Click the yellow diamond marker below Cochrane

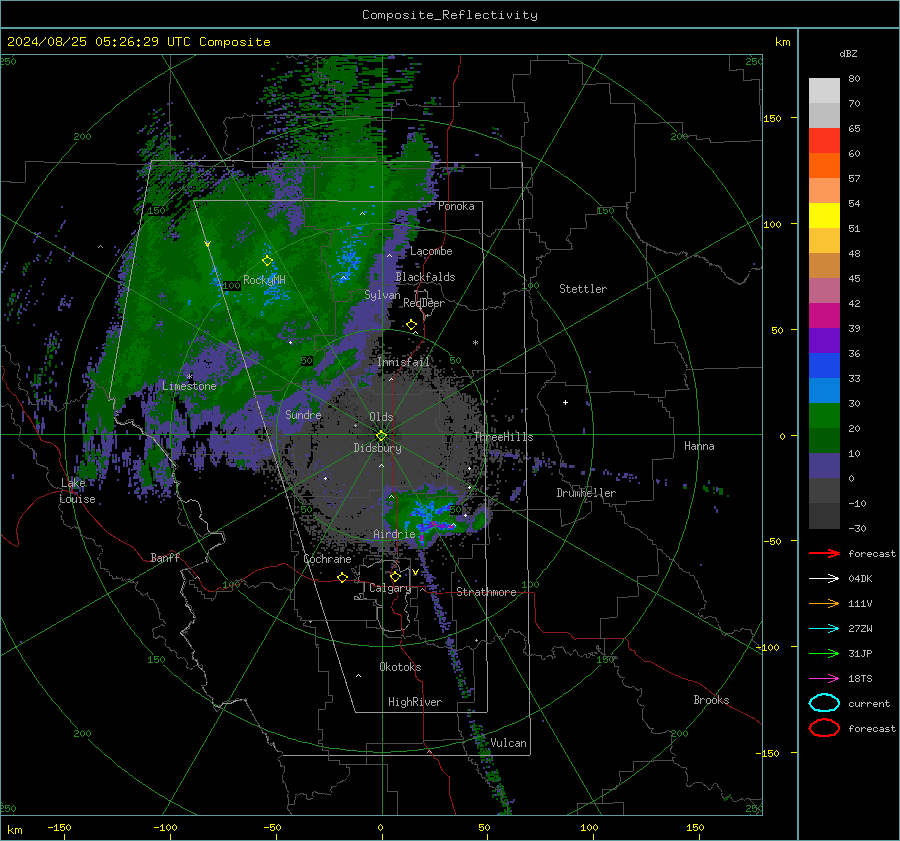click(x=342, y=578)
